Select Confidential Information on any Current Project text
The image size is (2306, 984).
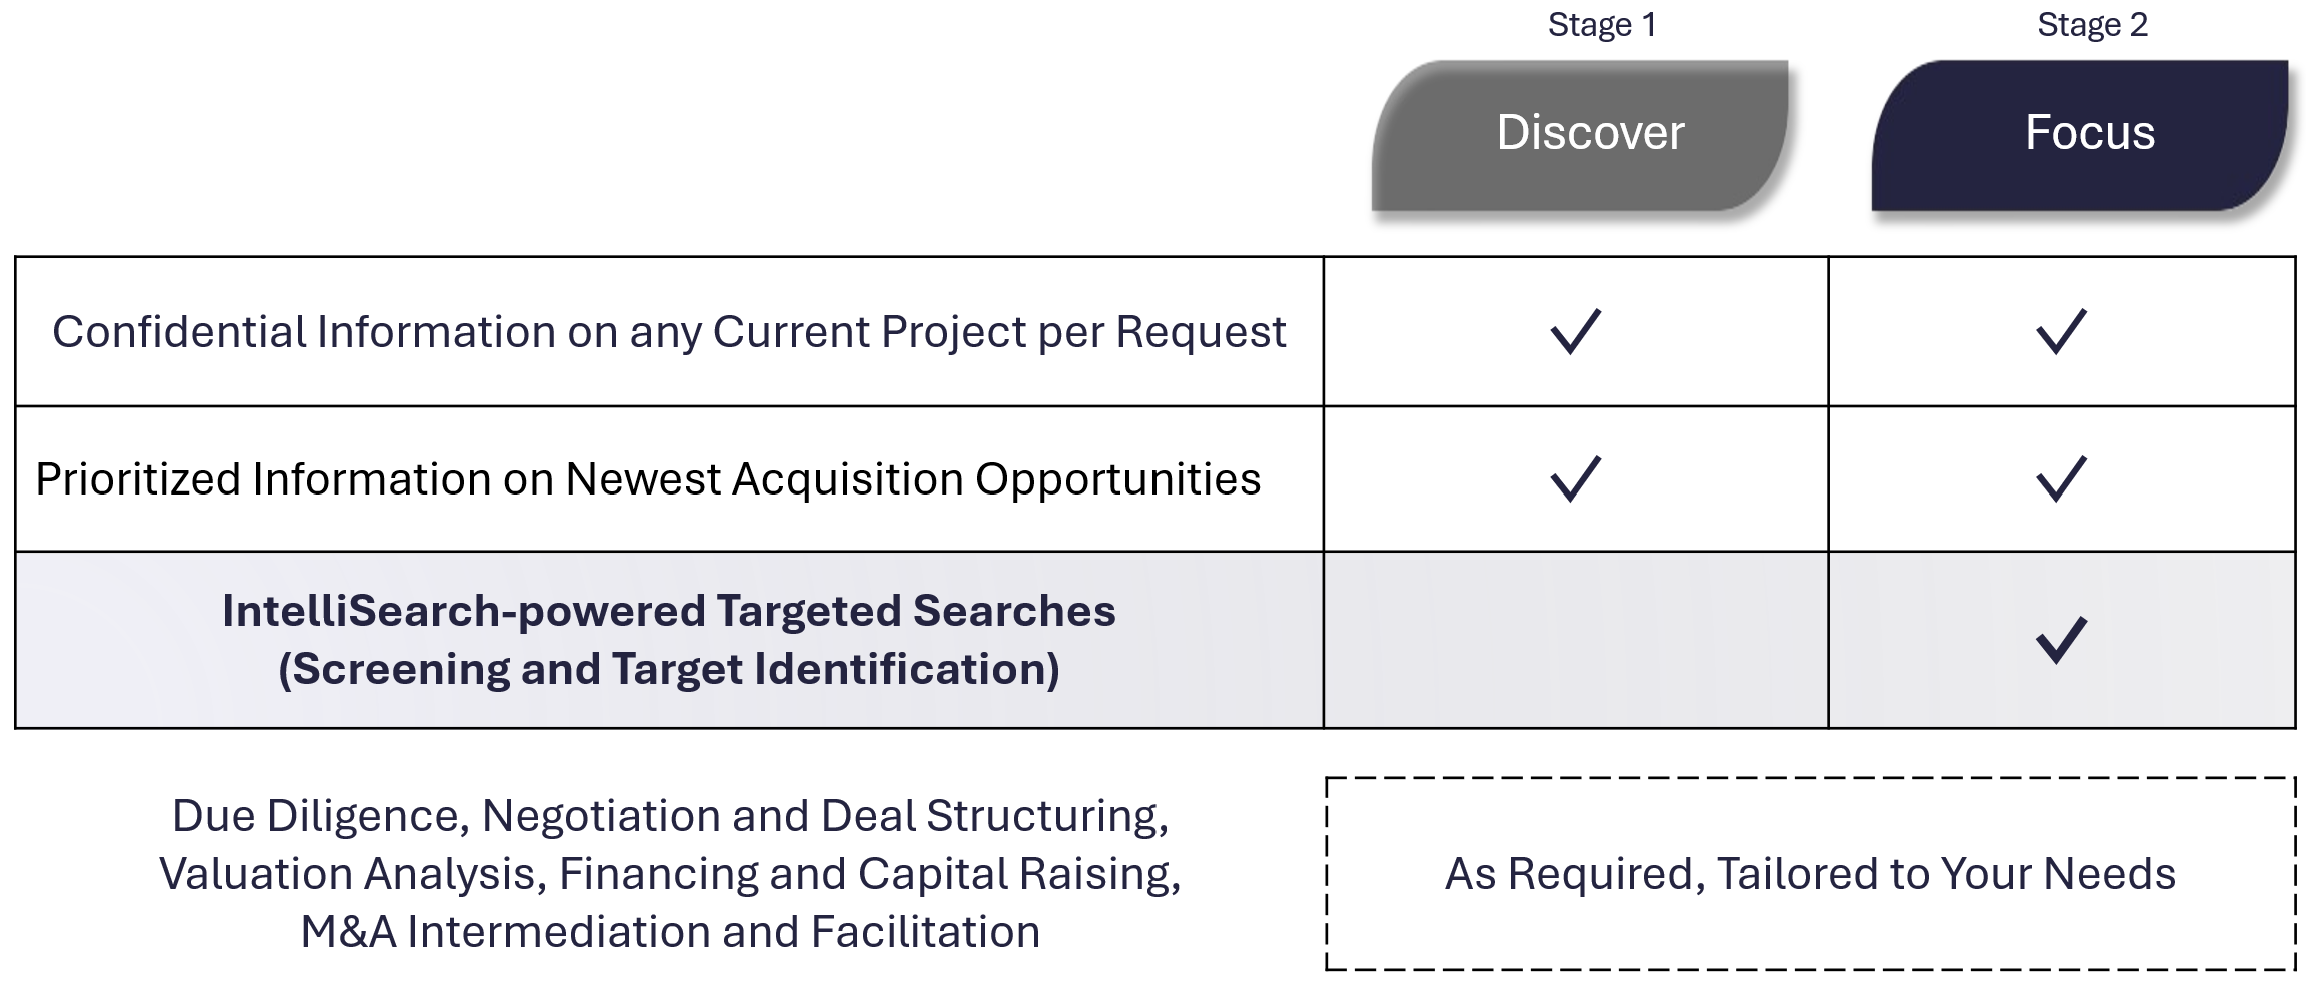668,331
